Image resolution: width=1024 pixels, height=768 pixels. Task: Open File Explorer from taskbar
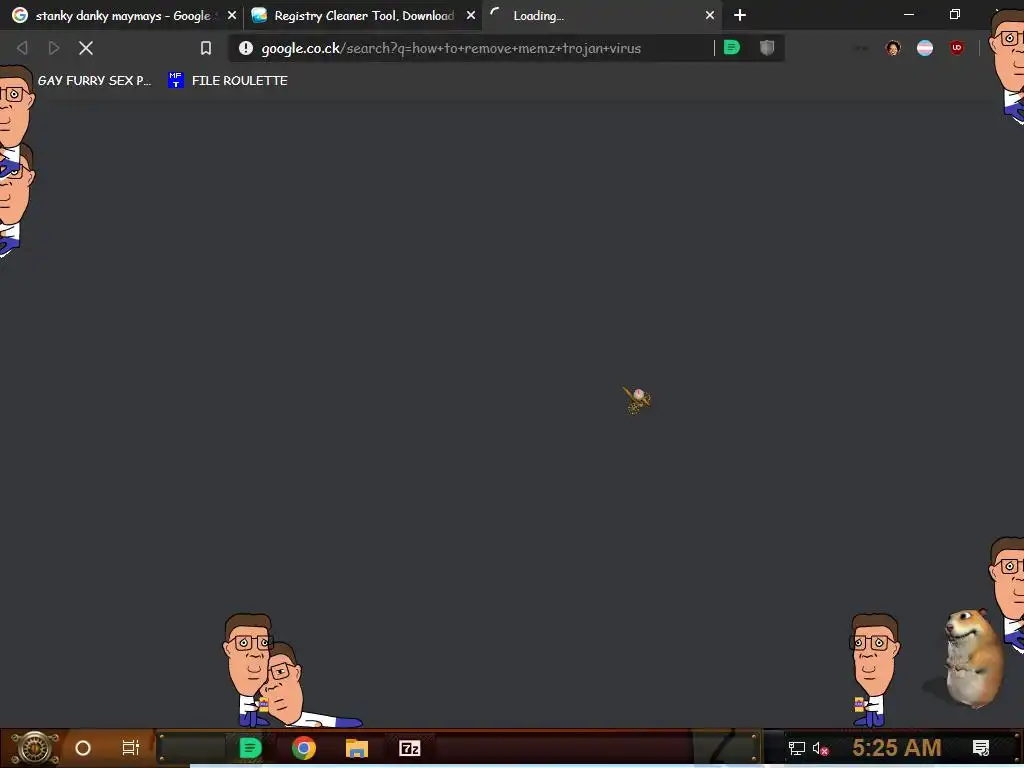pyautogui.click(x=357, y=748)
